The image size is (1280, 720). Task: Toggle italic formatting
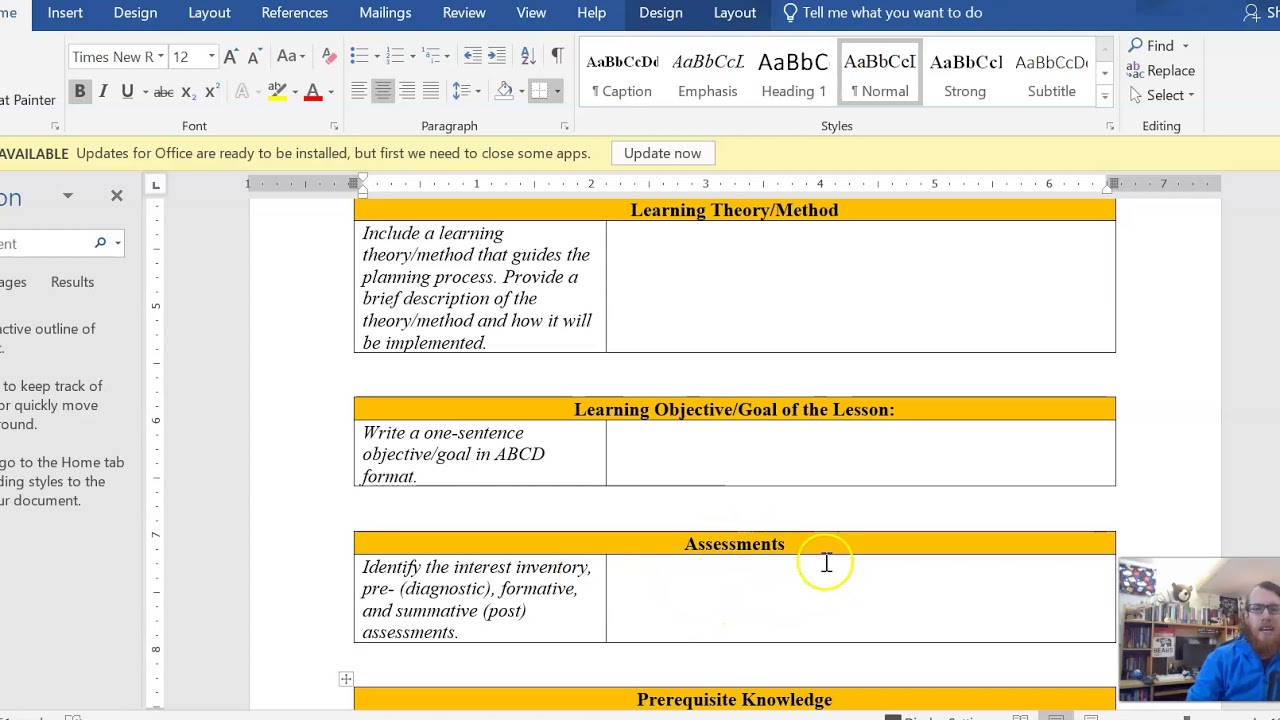tap(103, 92)
